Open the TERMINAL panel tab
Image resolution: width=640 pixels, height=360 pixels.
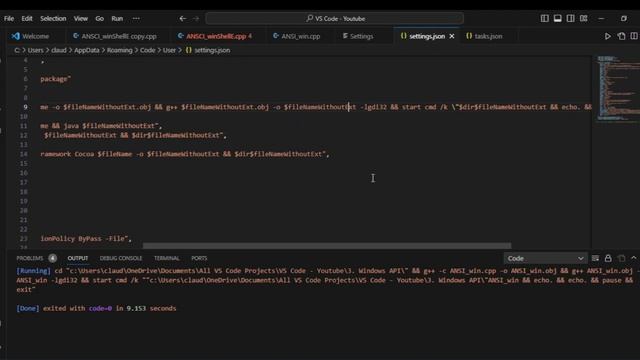[x=167, y=258]
